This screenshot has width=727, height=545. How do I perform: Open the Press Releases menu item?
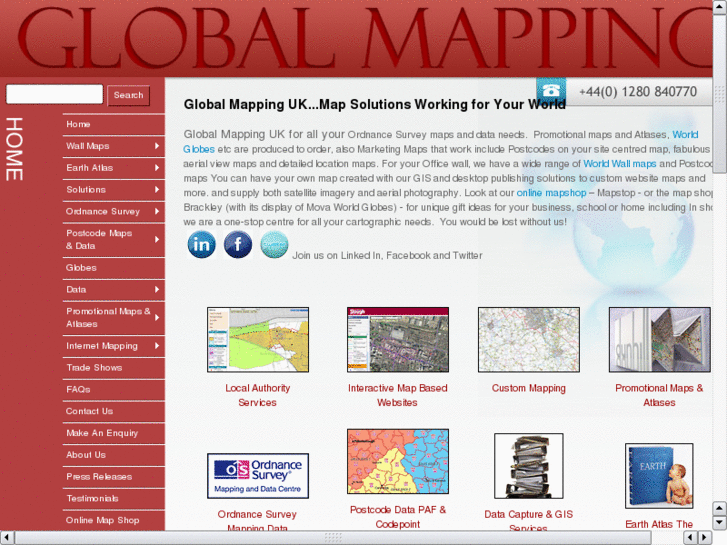pyautogui.click(x=114, y=477)
